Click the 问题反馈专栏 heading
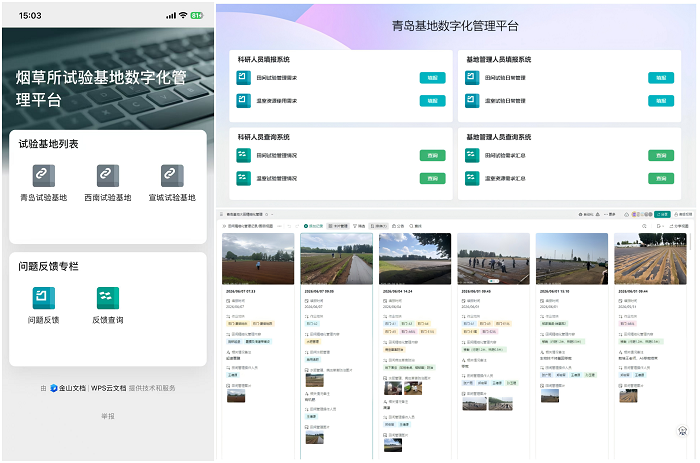The height and width of the screenshot is (463, 700). tap(48, 266)
